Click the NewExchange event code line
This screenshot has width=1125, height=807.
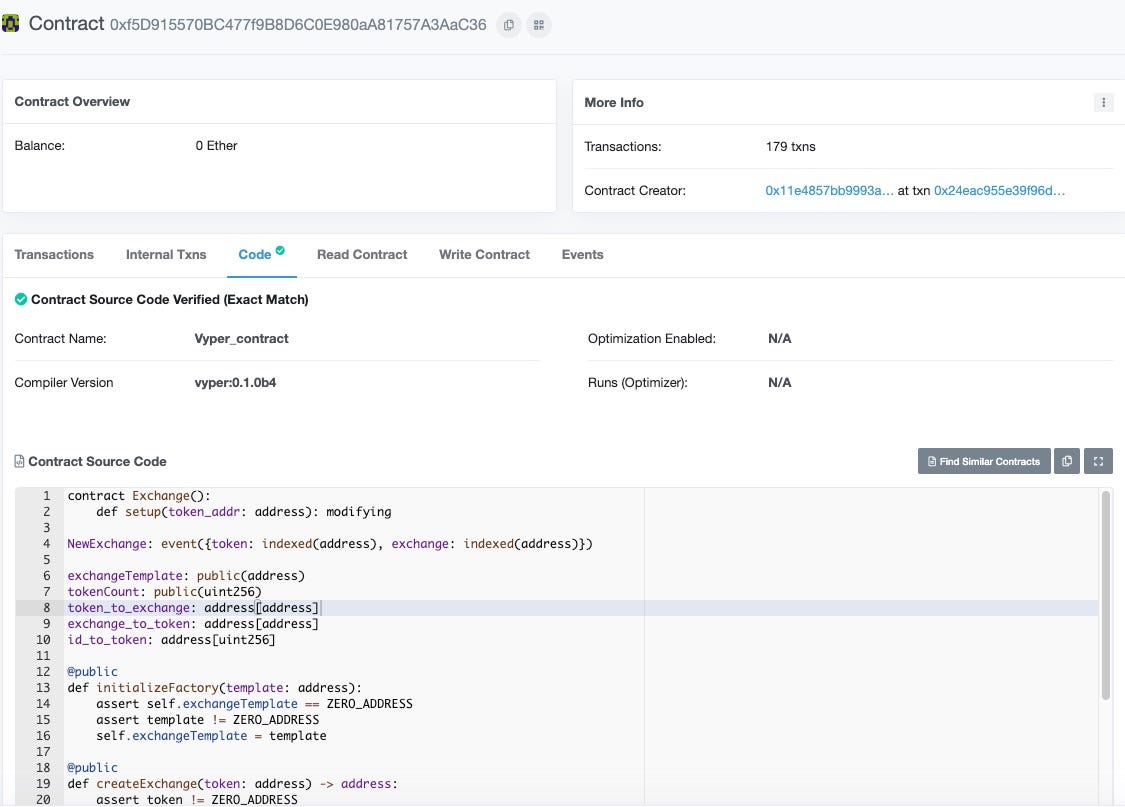coord(330,544)
